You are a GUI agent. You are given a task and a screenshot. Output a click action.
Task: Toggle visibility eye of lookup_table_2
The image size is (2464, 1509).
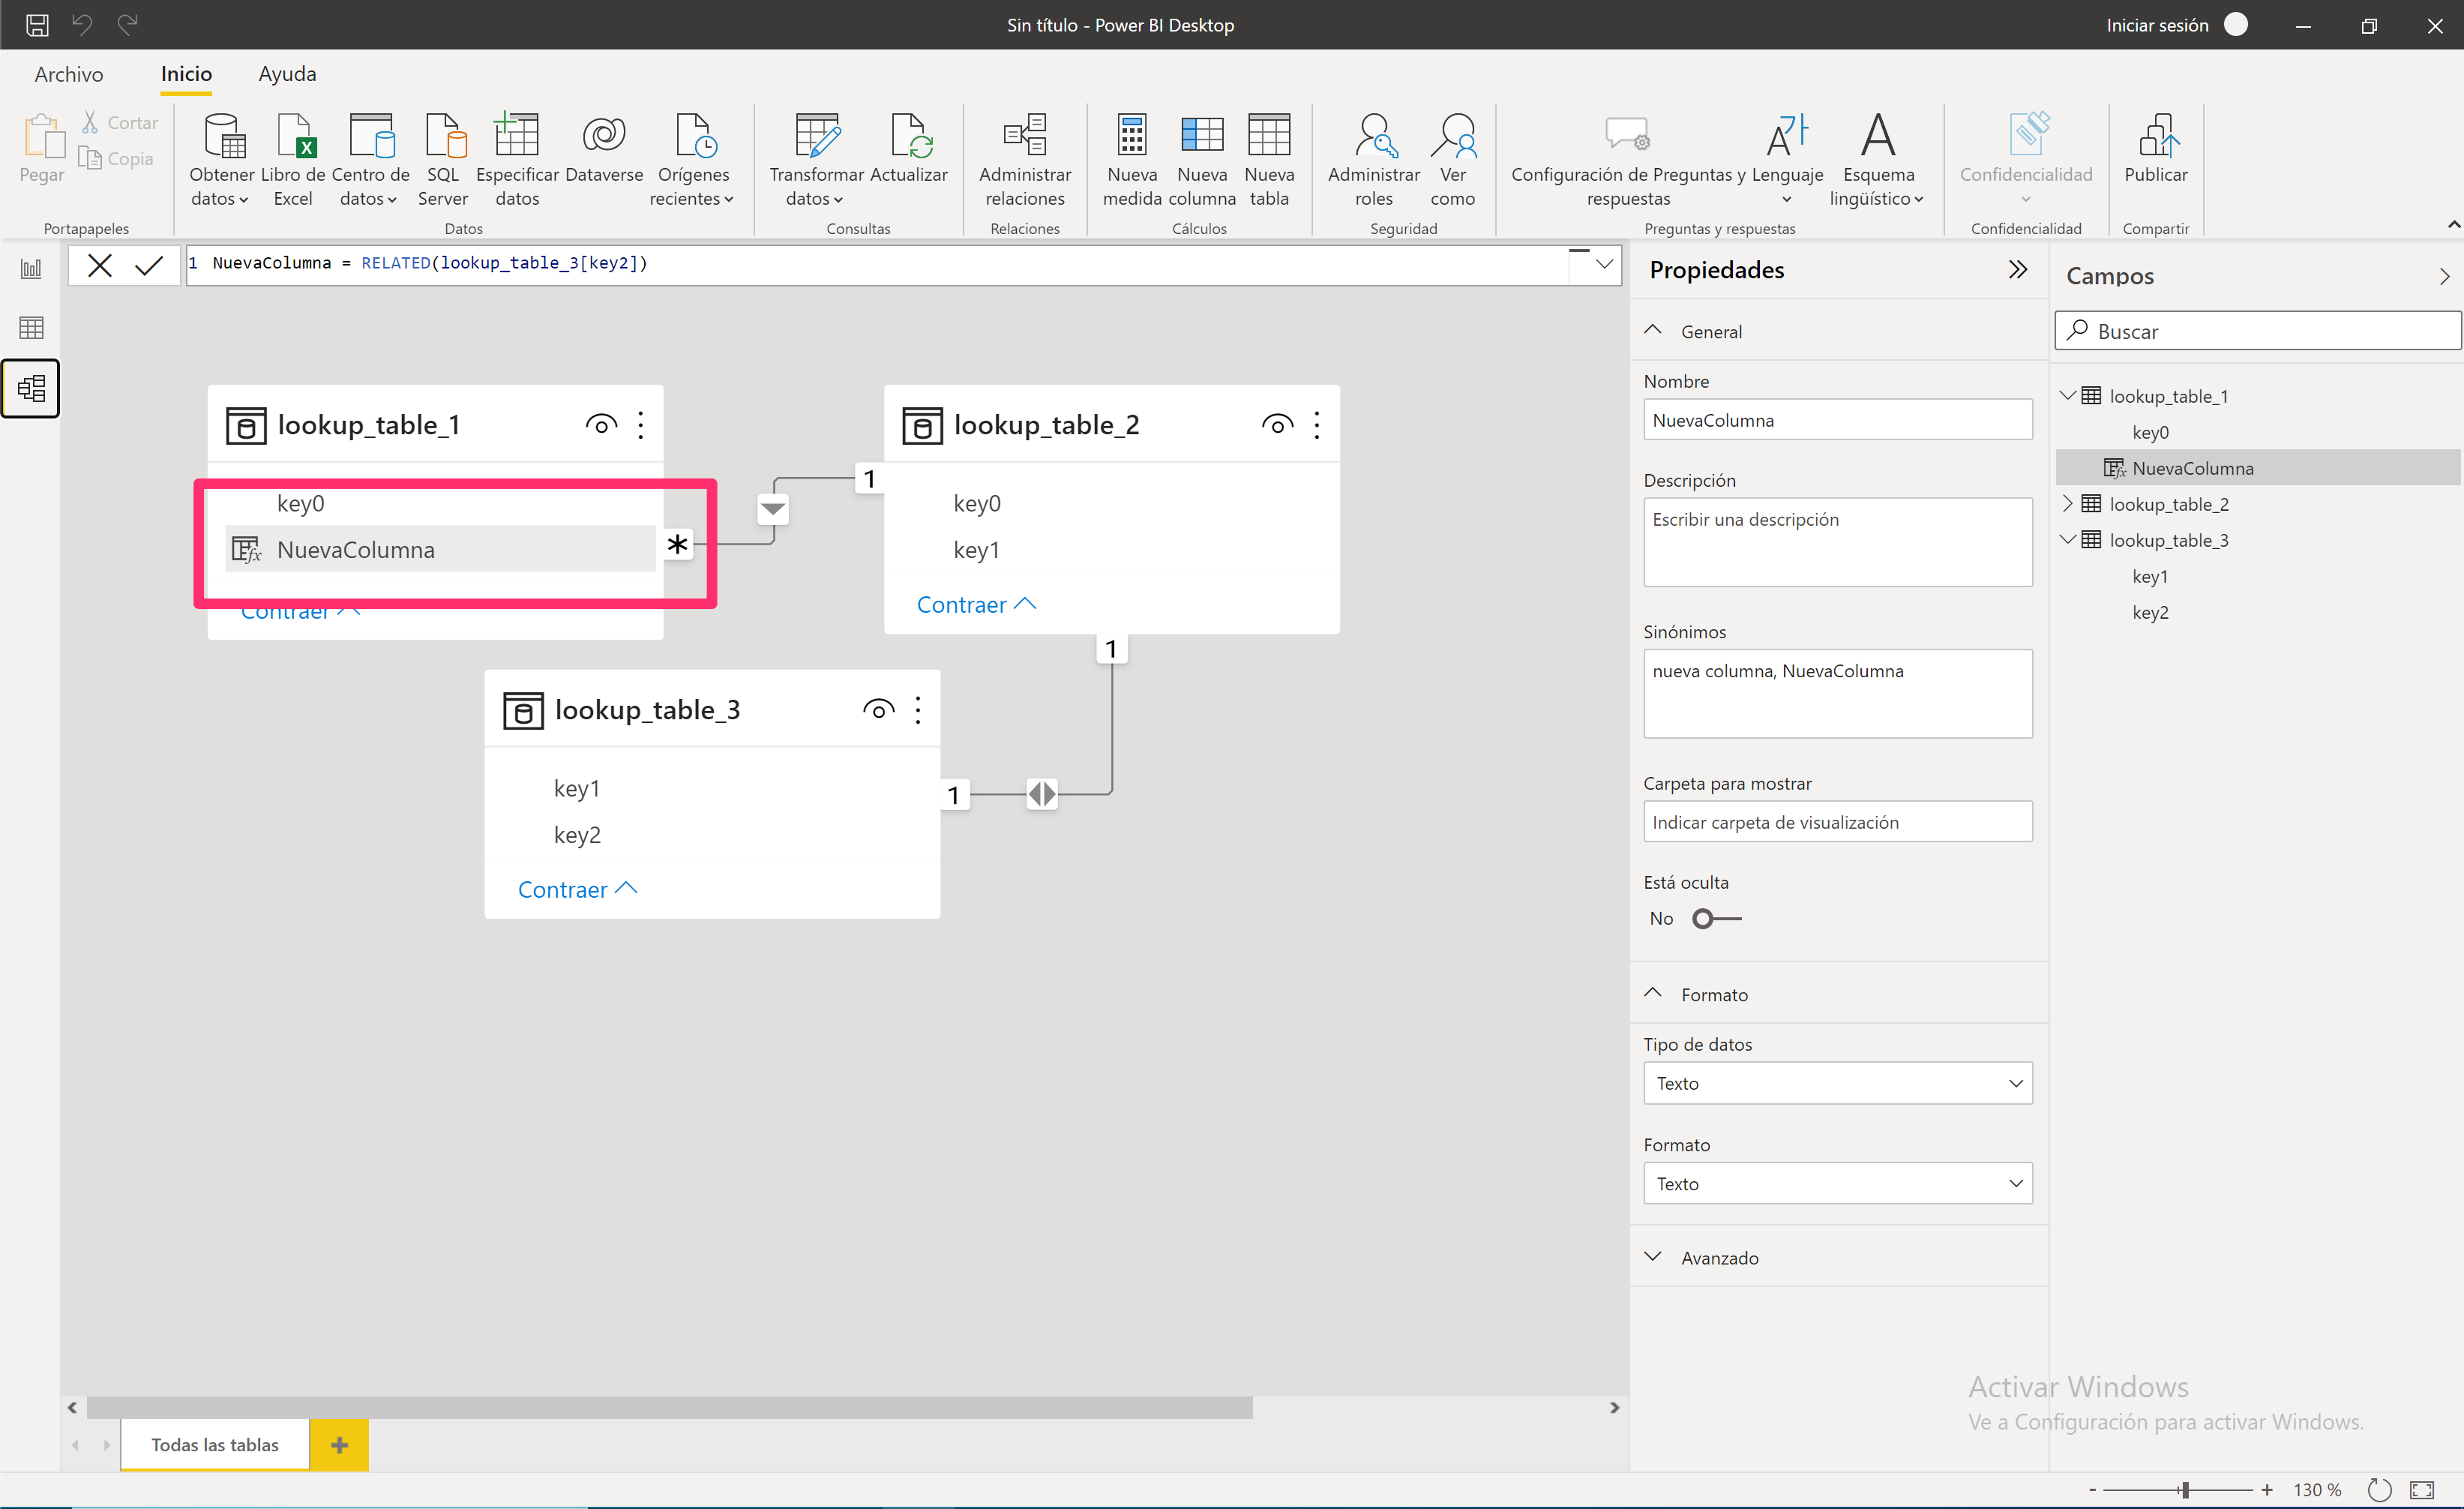click(x=1277, y=424)
